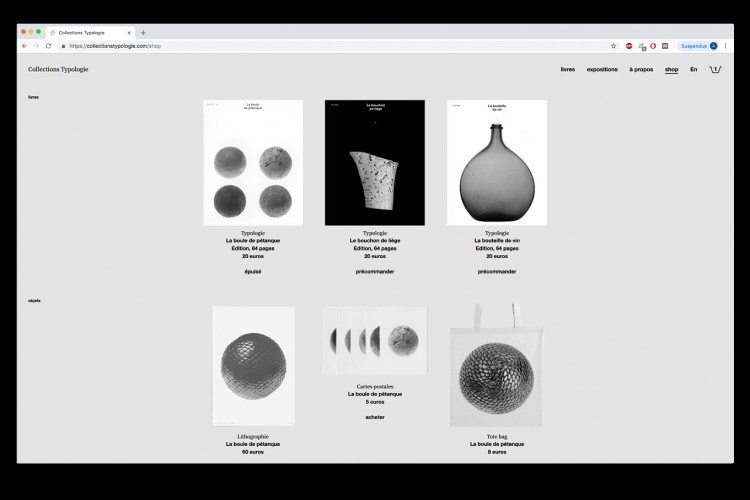Go forward with the browser forward arrow
Image resolution: width=750 pixels, height=500 pixels.
pyautogui.click(x=36, y=46)
